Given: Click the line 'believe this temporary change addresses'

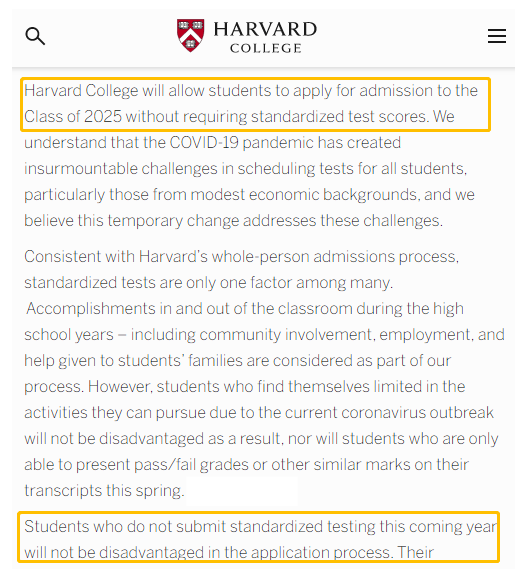Looking at the screenshot, I should tap(233, 221).
